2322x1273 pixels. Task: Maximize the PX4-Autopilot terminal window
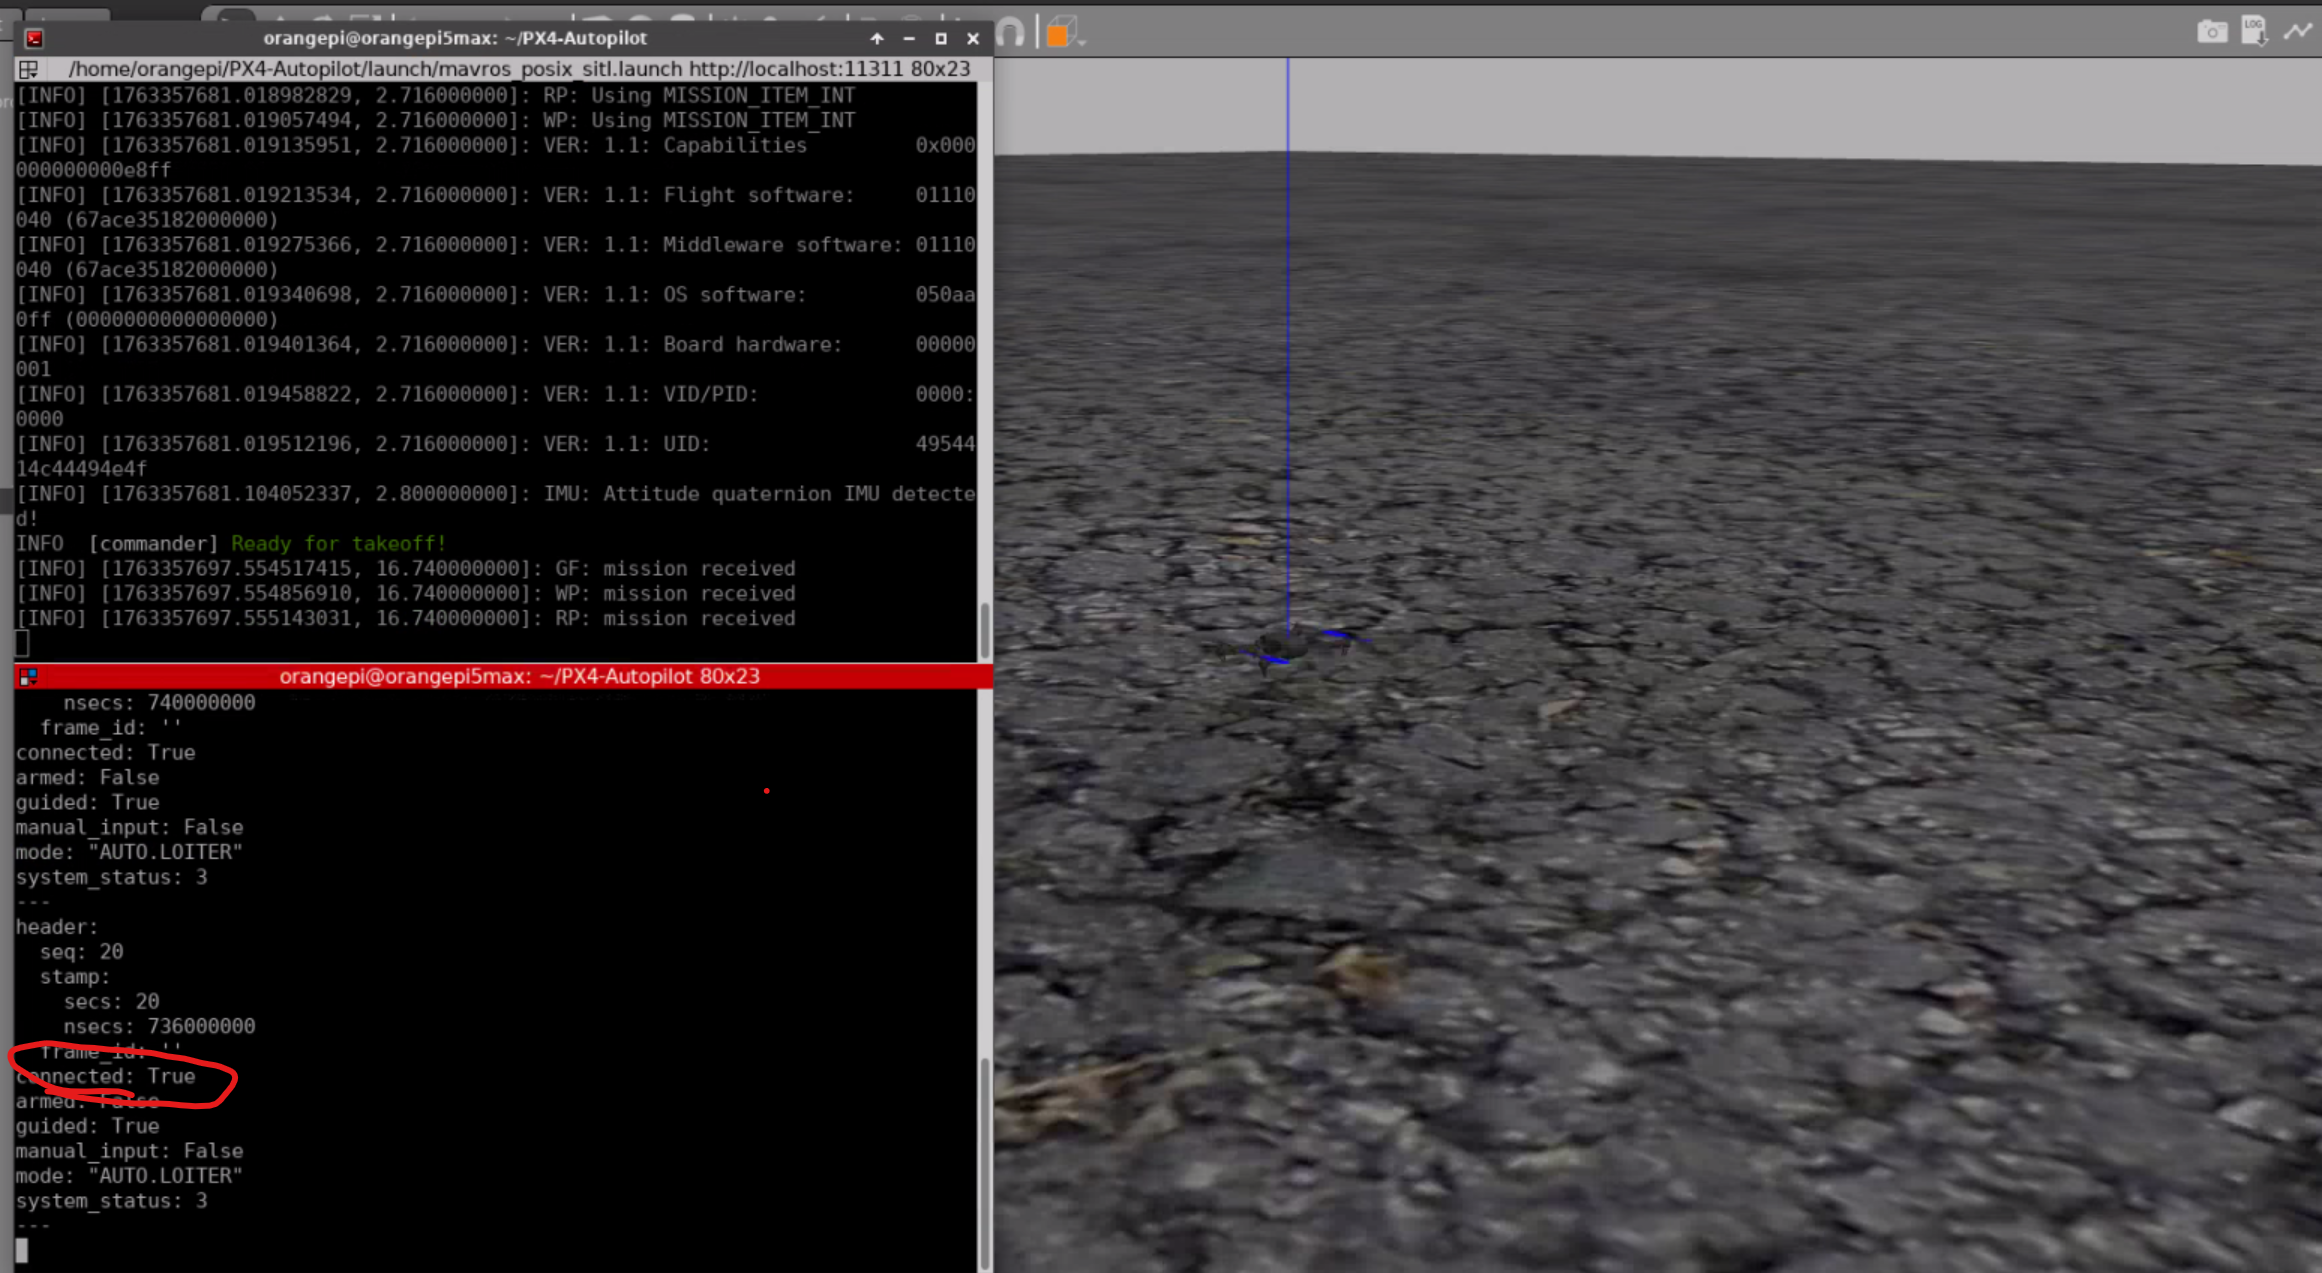(x=941, y=38)
